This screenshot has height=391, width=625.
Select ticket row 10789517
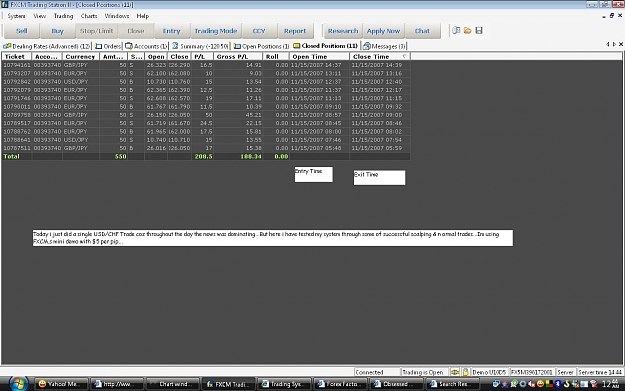(x=206, y=123)
